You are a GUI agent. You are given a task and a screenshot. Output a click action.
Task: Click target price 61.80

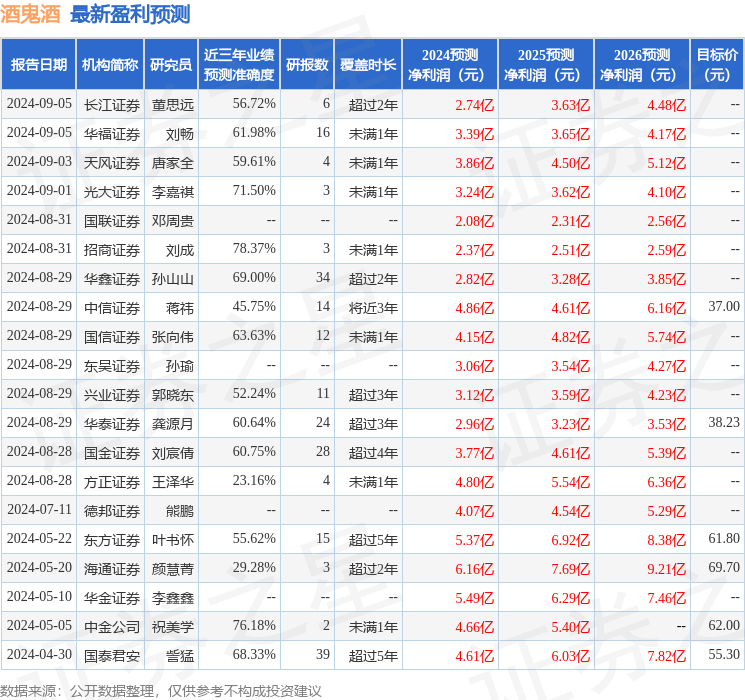click(724, 538)
